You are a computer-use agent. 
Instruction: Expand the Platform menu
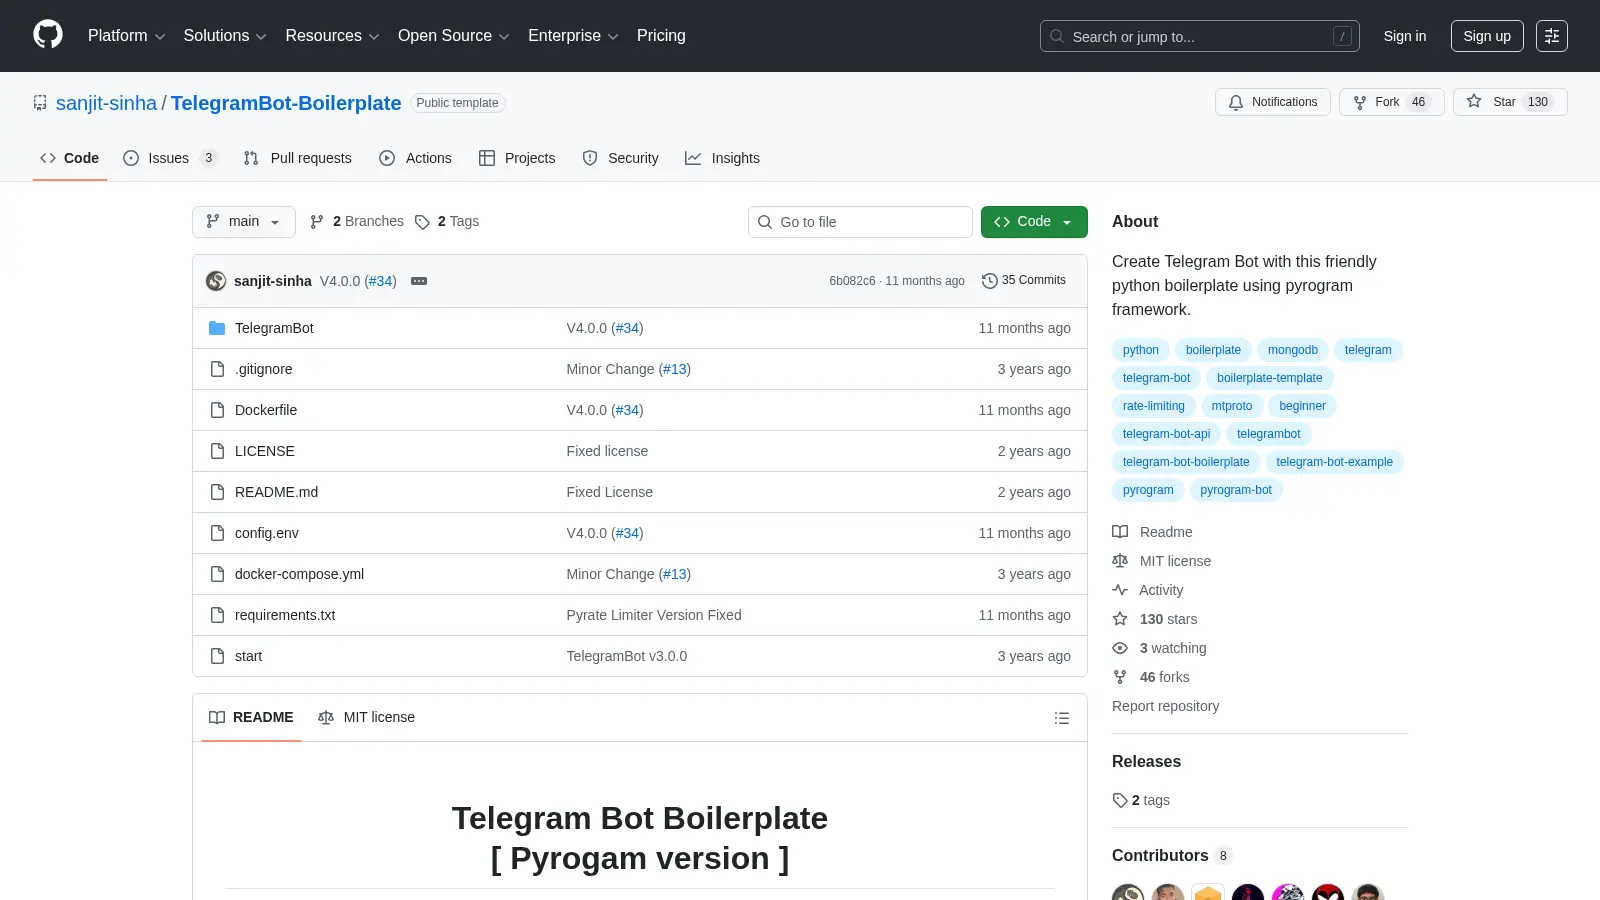click(126, 36)
